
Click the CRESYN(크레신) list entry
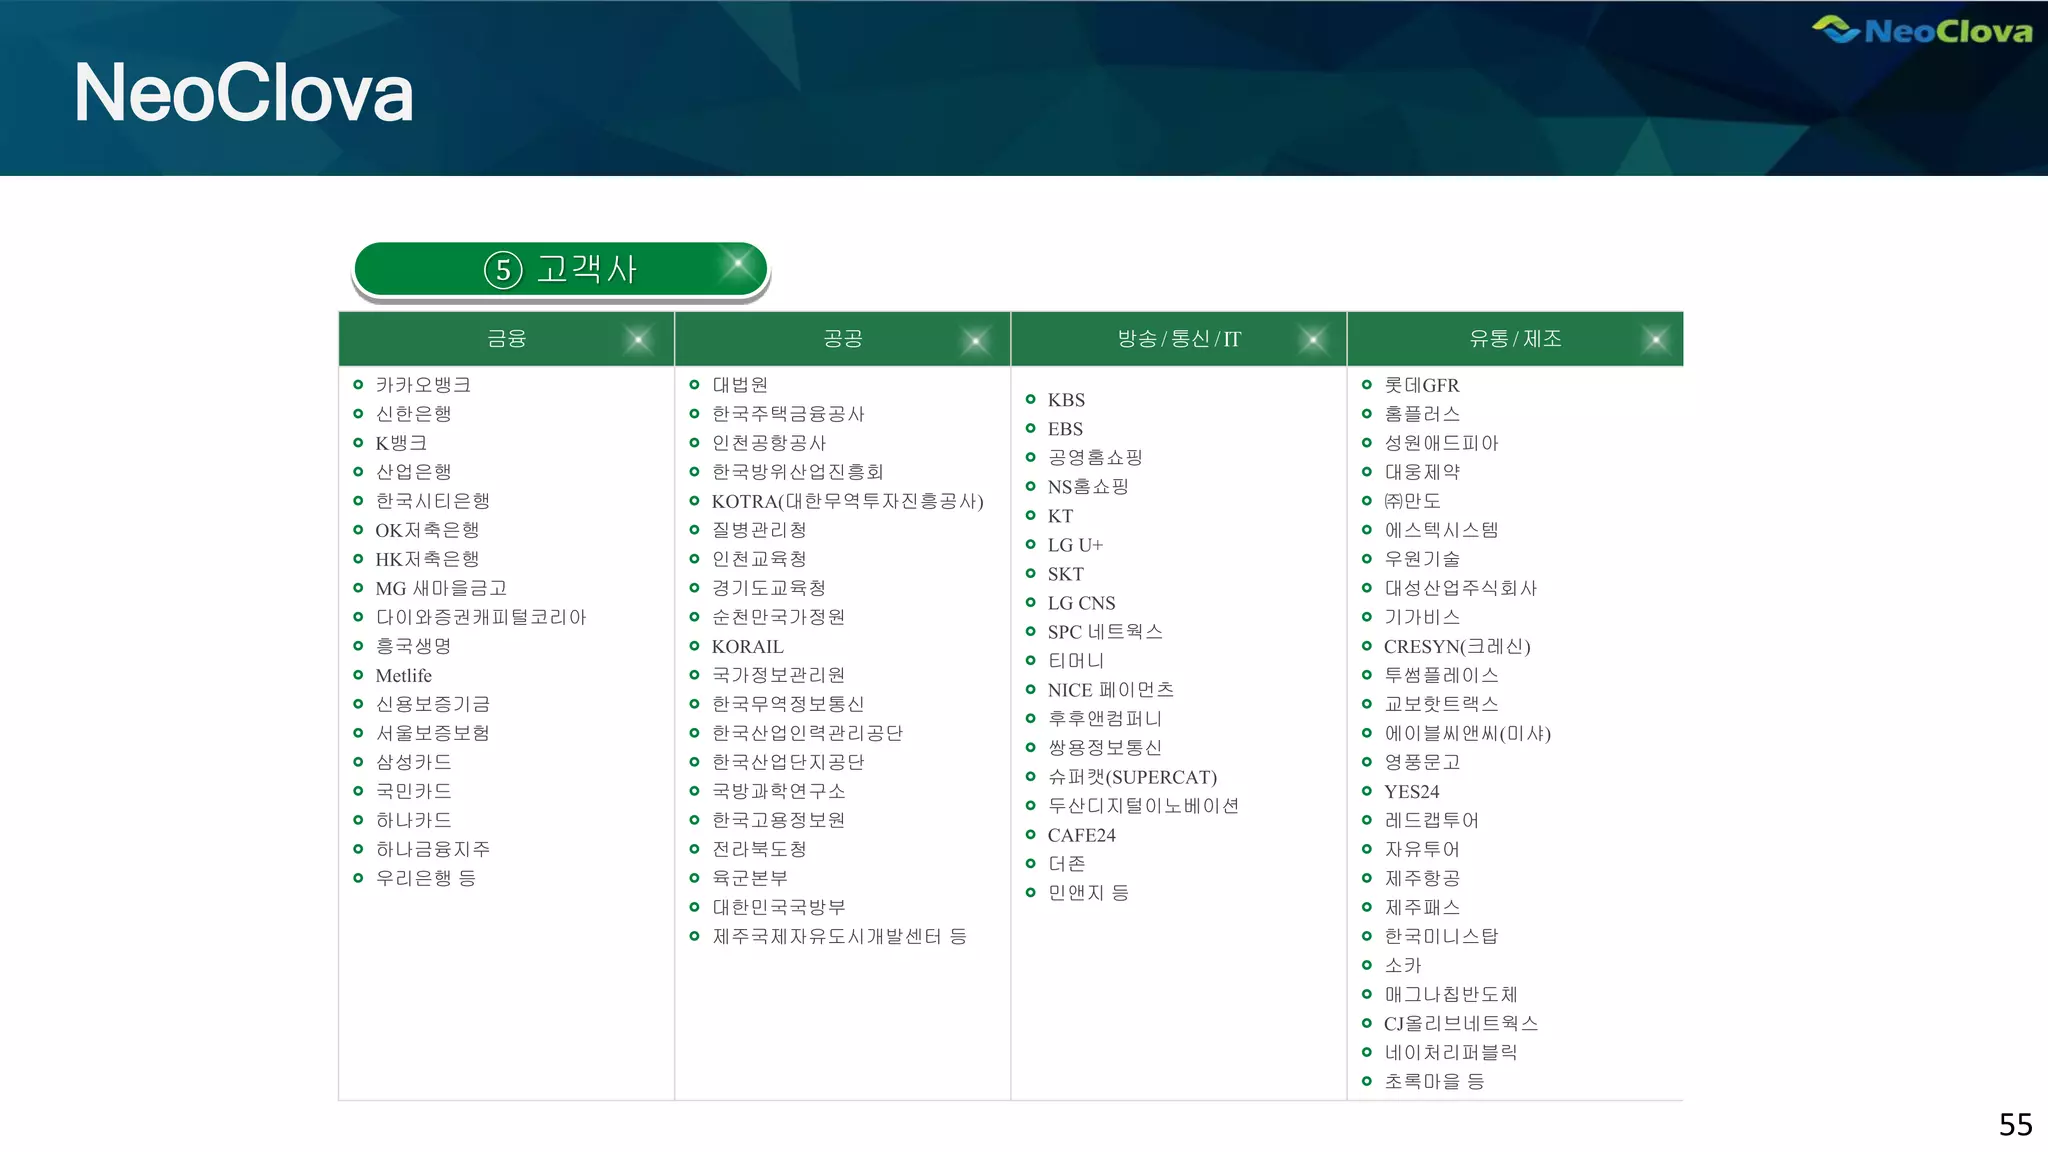pos(1456,646)
